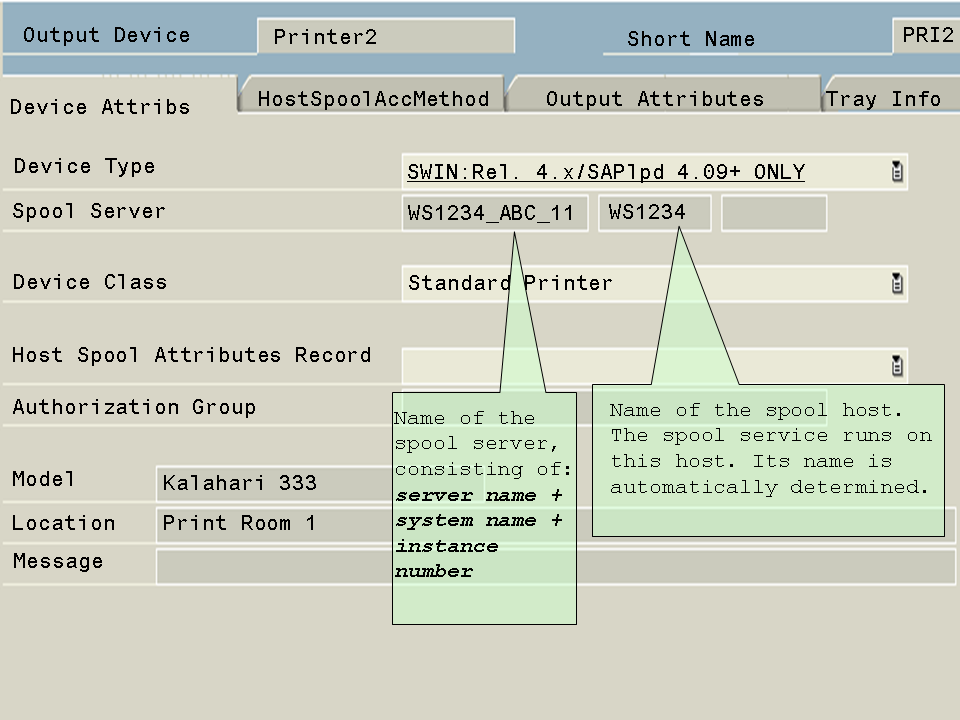Focus the Spool Server field WS1234_ABC_11

pyautogui.click(x=494, y=213)
